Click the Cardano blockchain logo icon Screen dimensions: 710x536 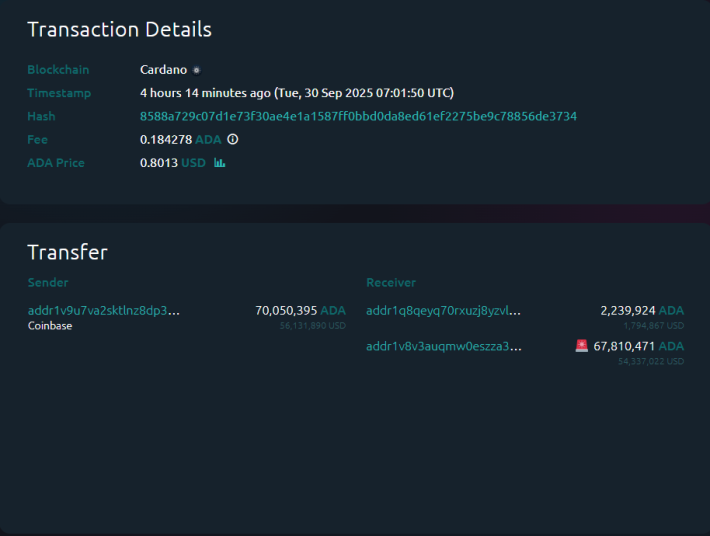pyautogui.click(x=196, y=70)
